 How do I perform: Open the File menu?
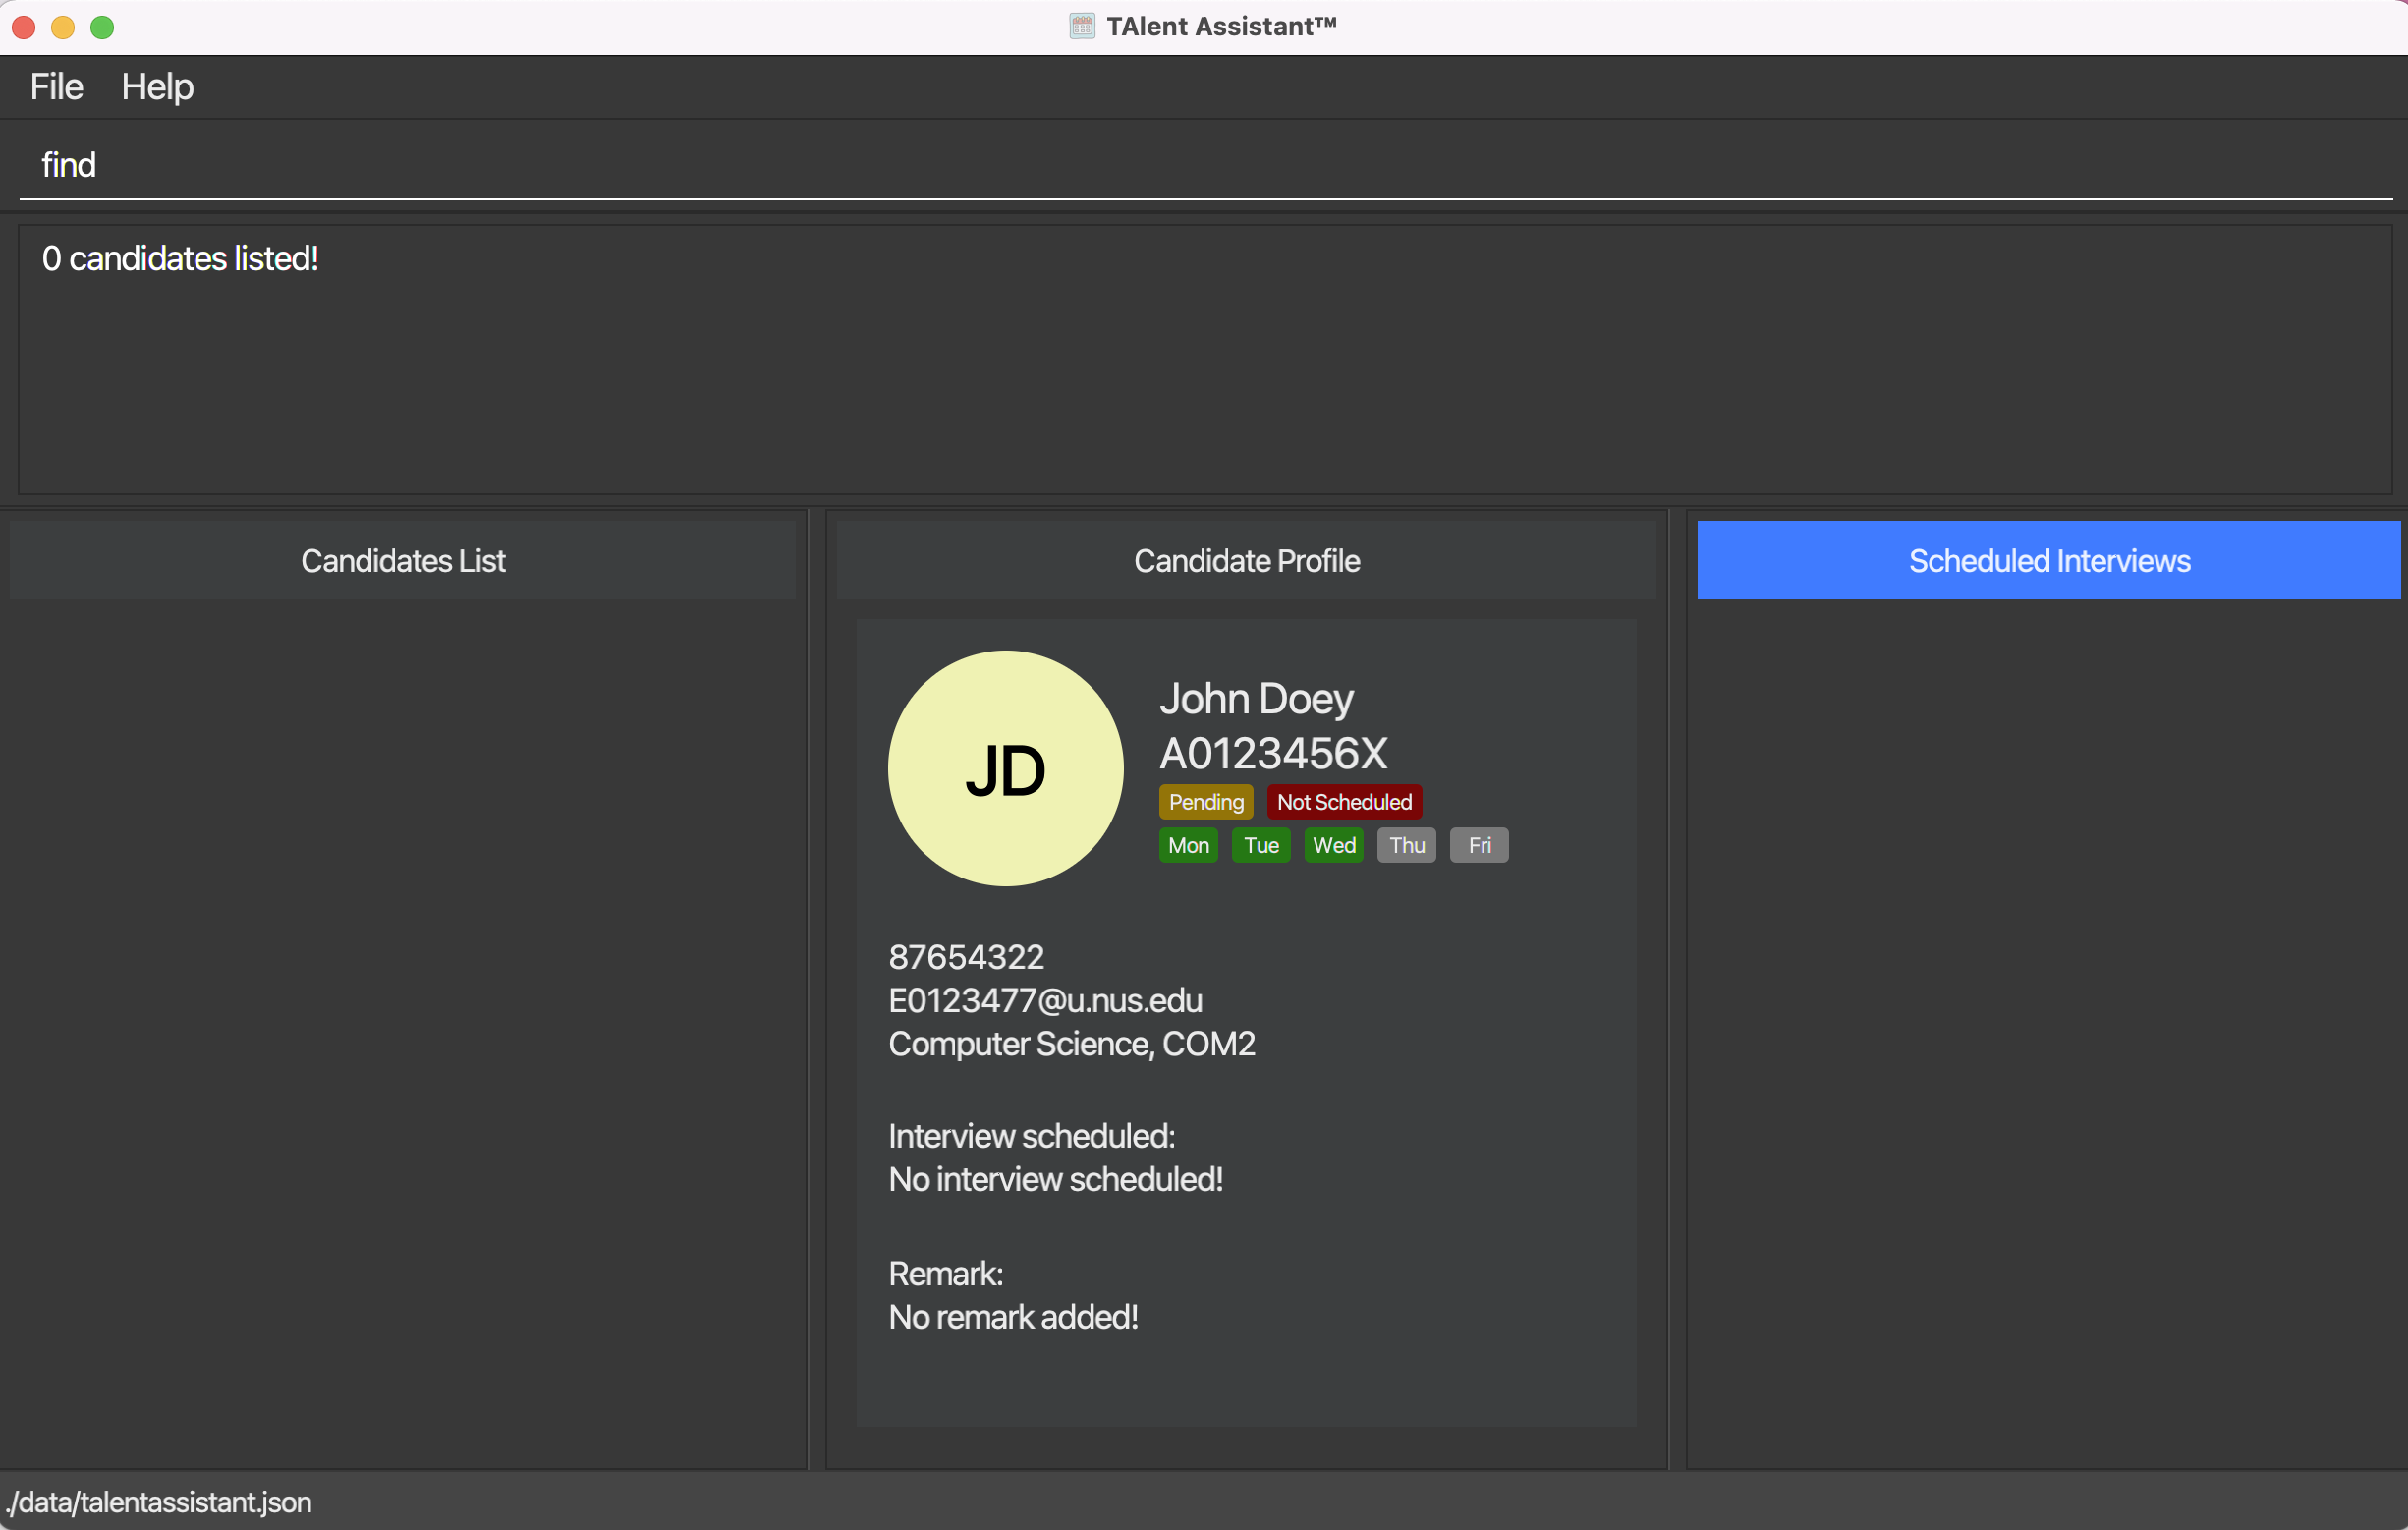point(56,87)
